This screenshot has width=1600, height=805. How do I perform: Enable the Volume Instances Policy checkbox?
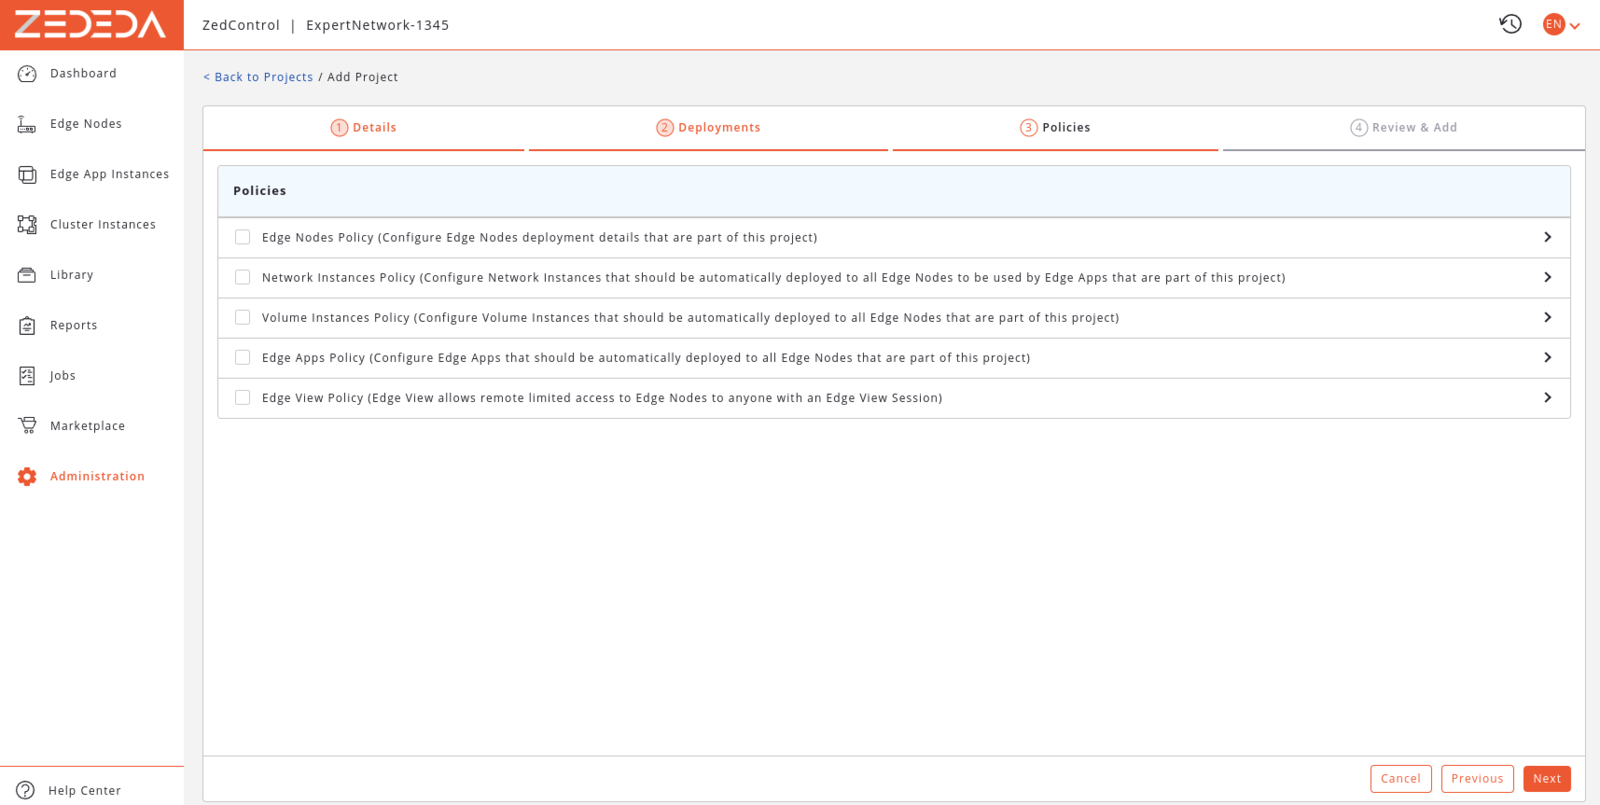[x=242, y=317]
